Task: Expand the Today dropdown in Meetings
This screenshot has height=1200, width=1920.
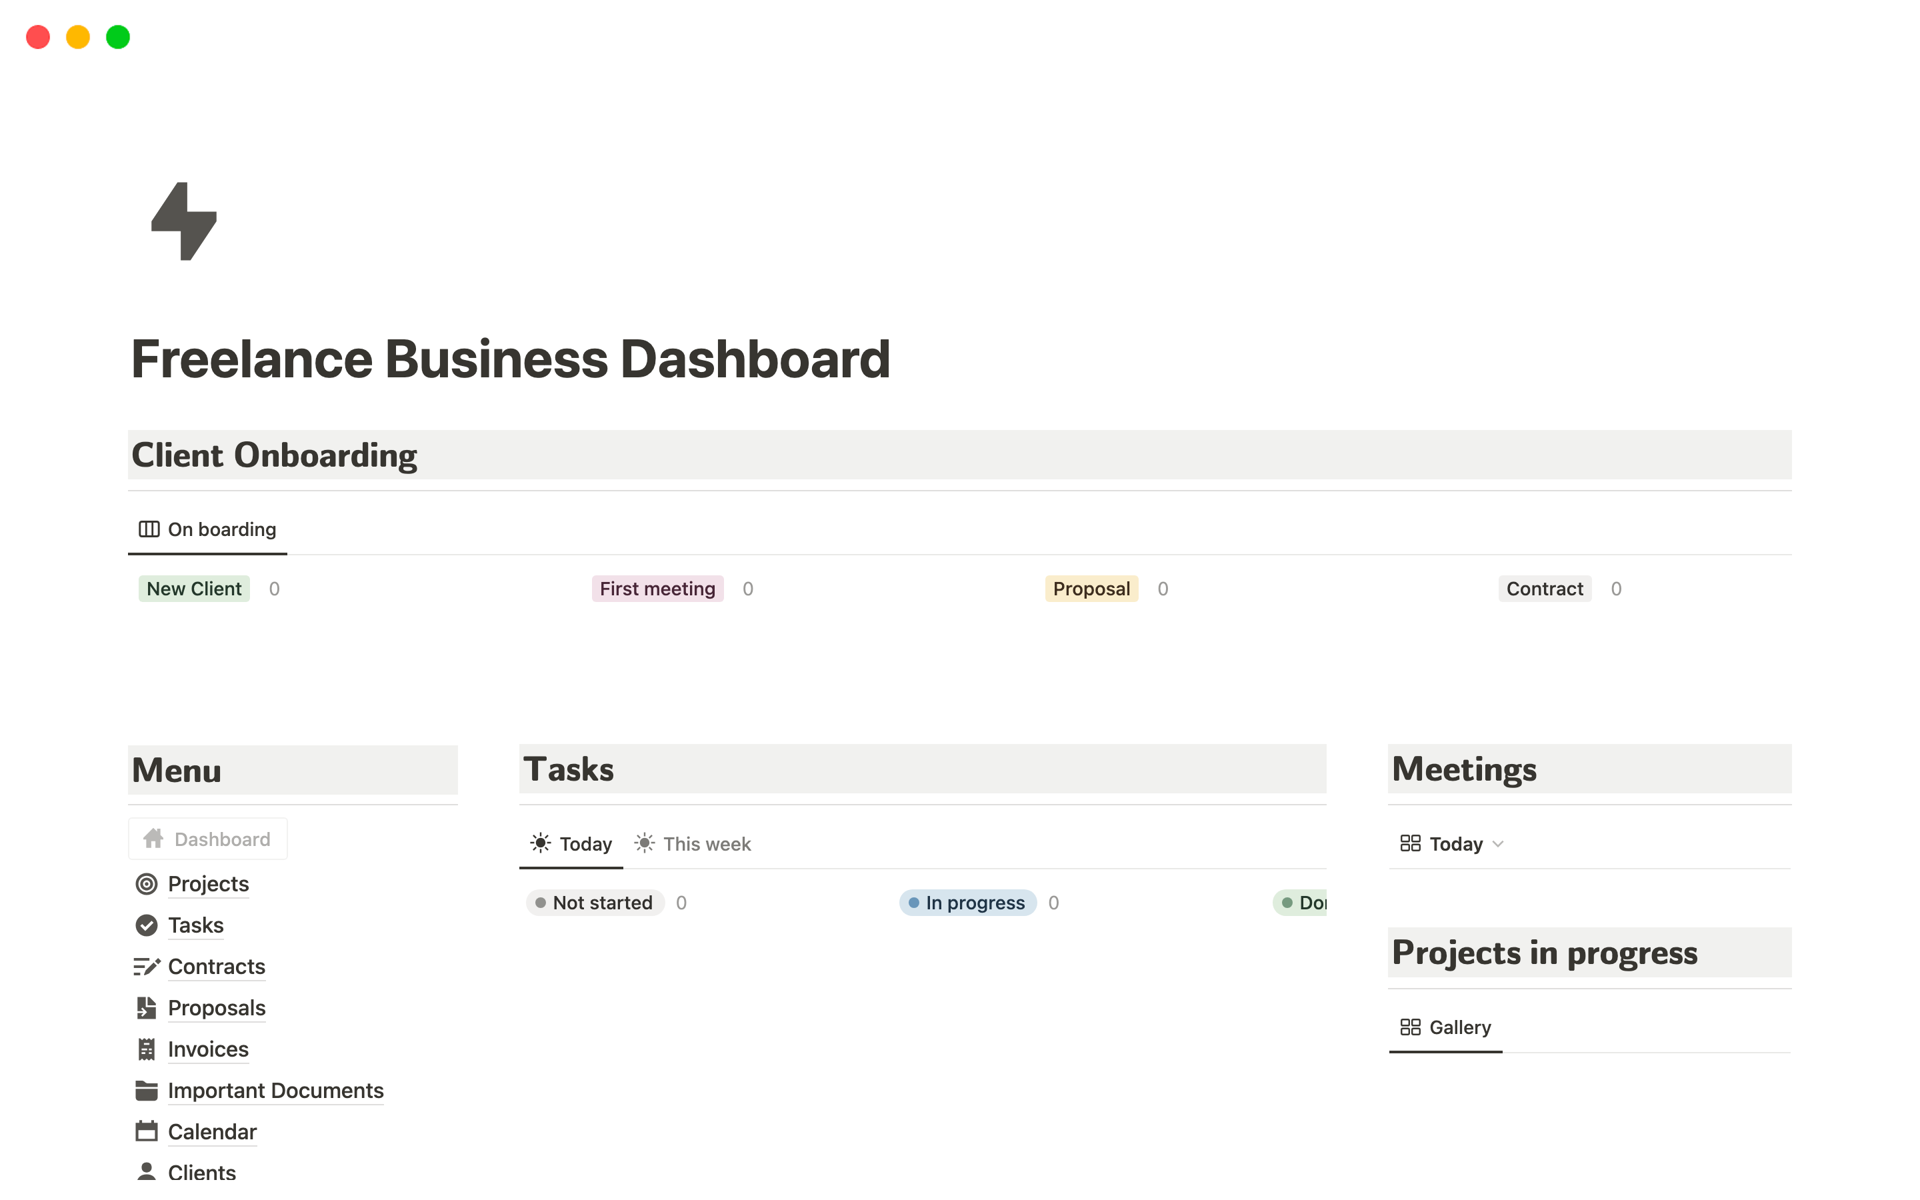Action: coord(1498,843)
